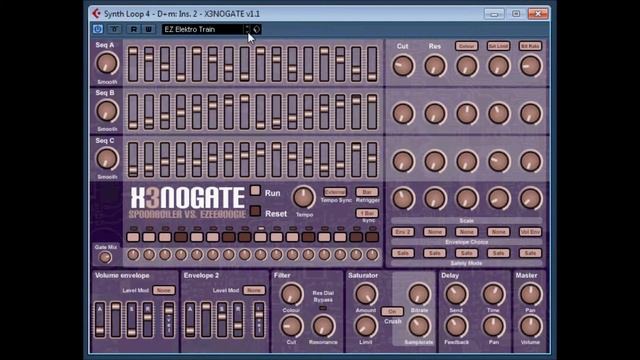Click Envelope 2 Release slider
Screen dimensions: 640x360
coord(238,320)
